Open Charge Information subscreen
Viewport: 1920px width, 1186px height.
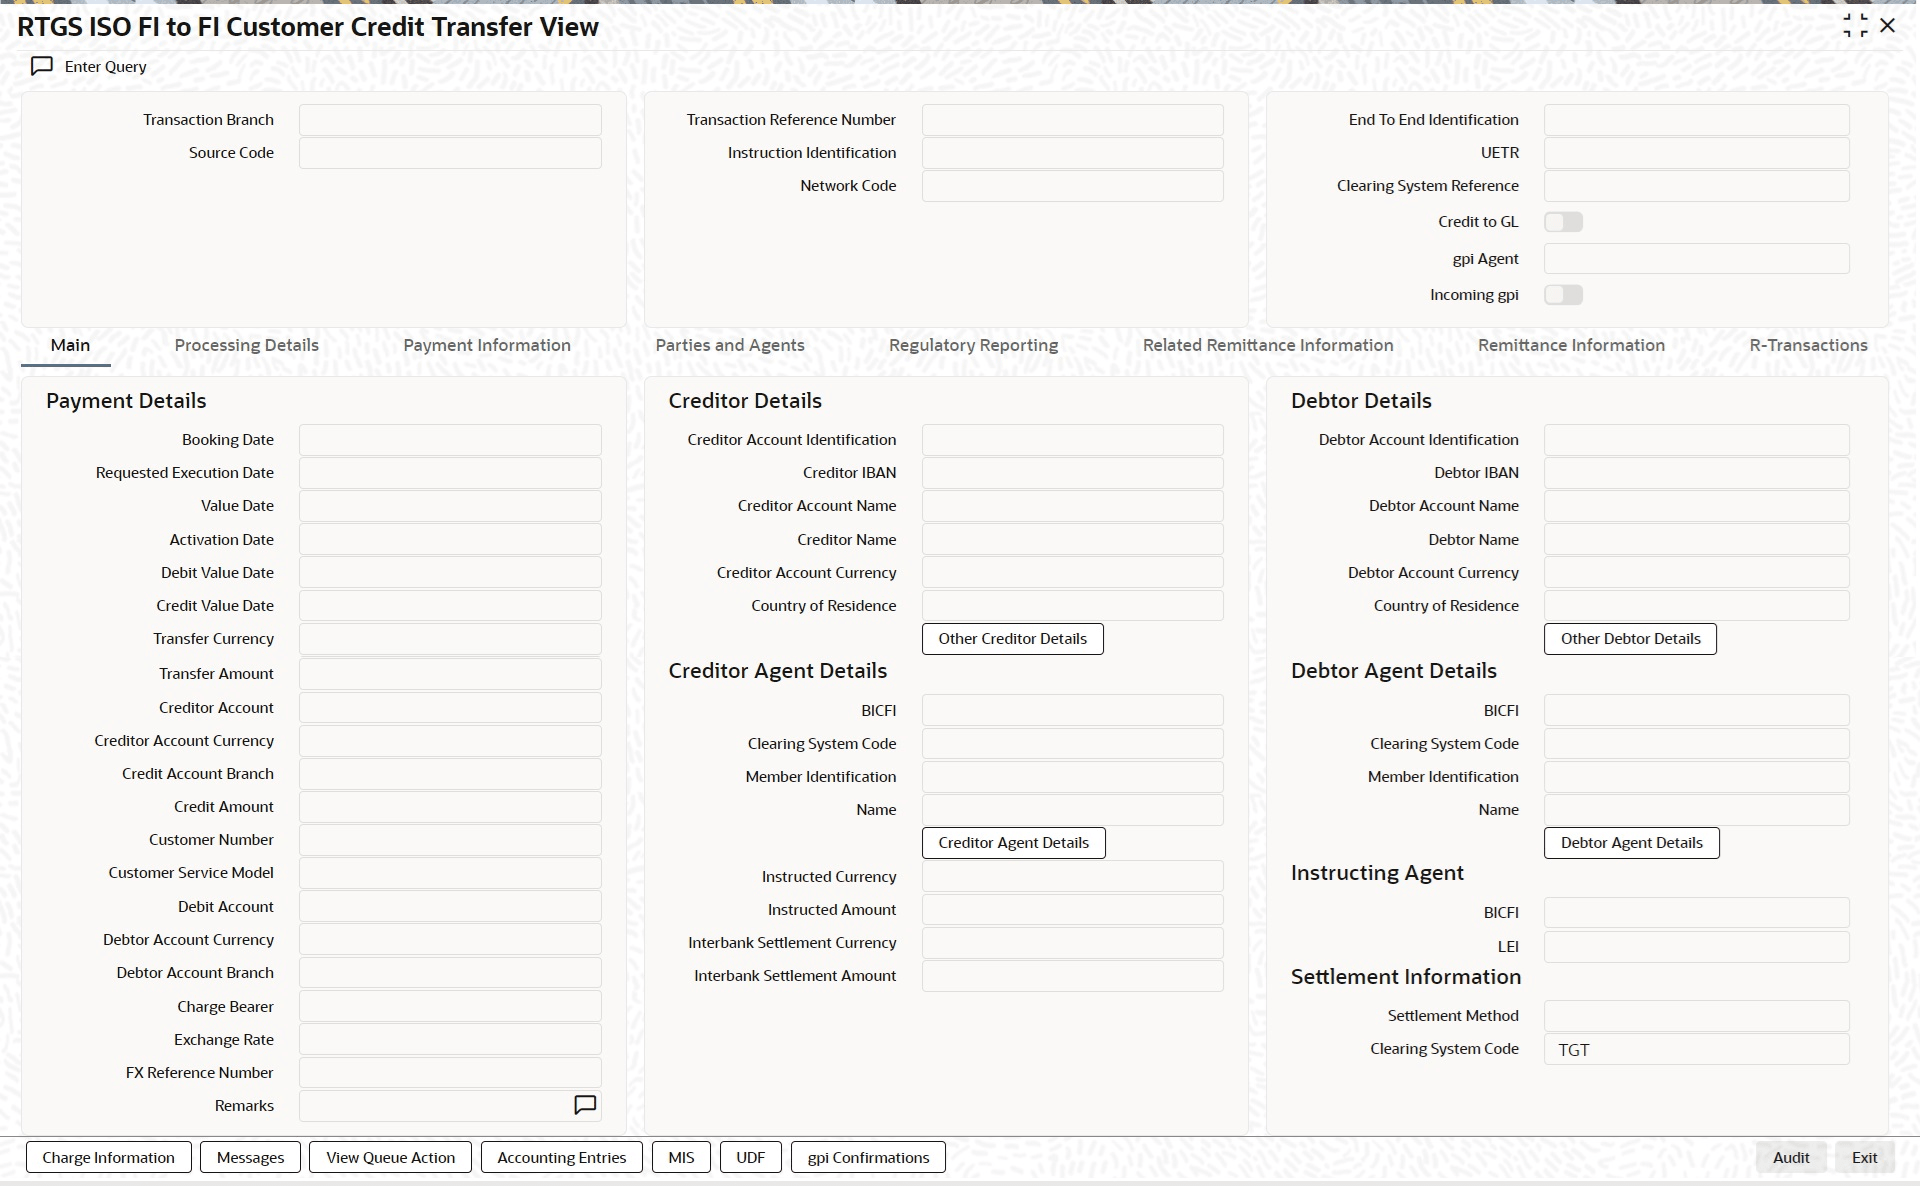point(108,1157)
